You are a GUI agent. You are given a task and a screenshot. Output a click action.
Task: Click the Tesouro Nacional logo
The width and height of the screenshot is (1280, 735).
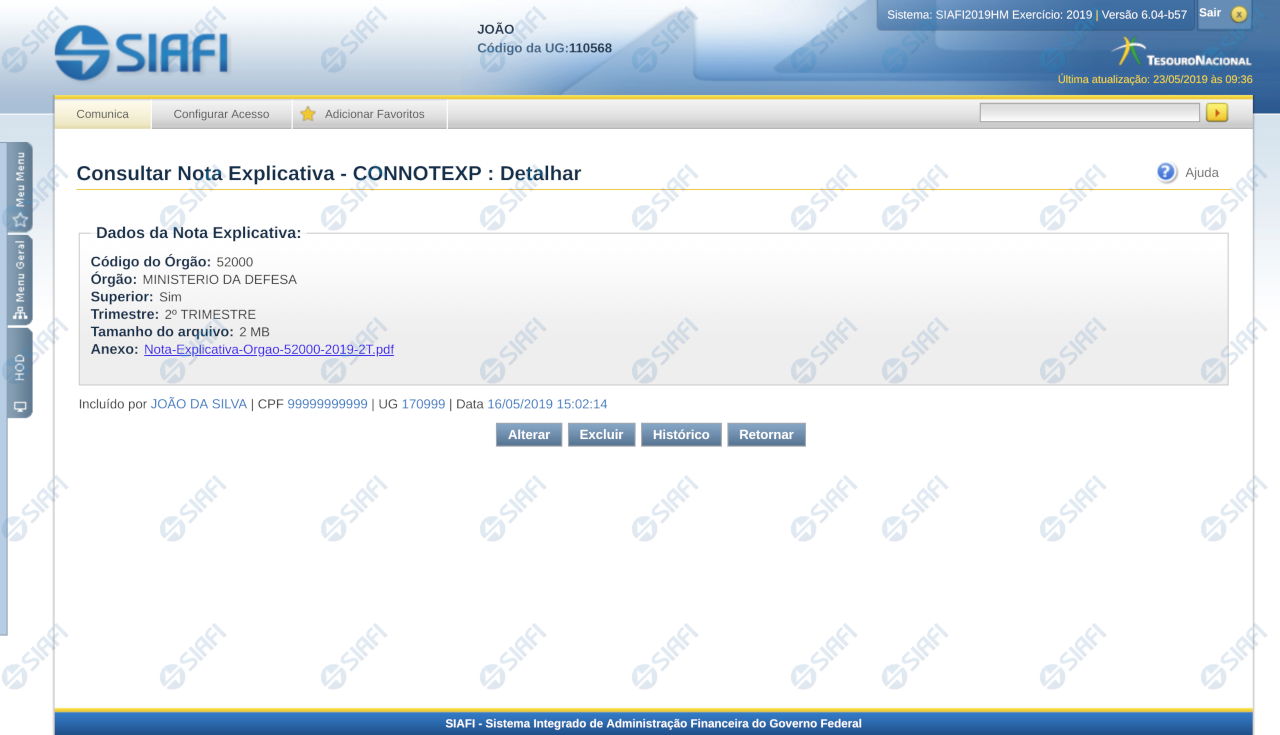coord(1182,54)
